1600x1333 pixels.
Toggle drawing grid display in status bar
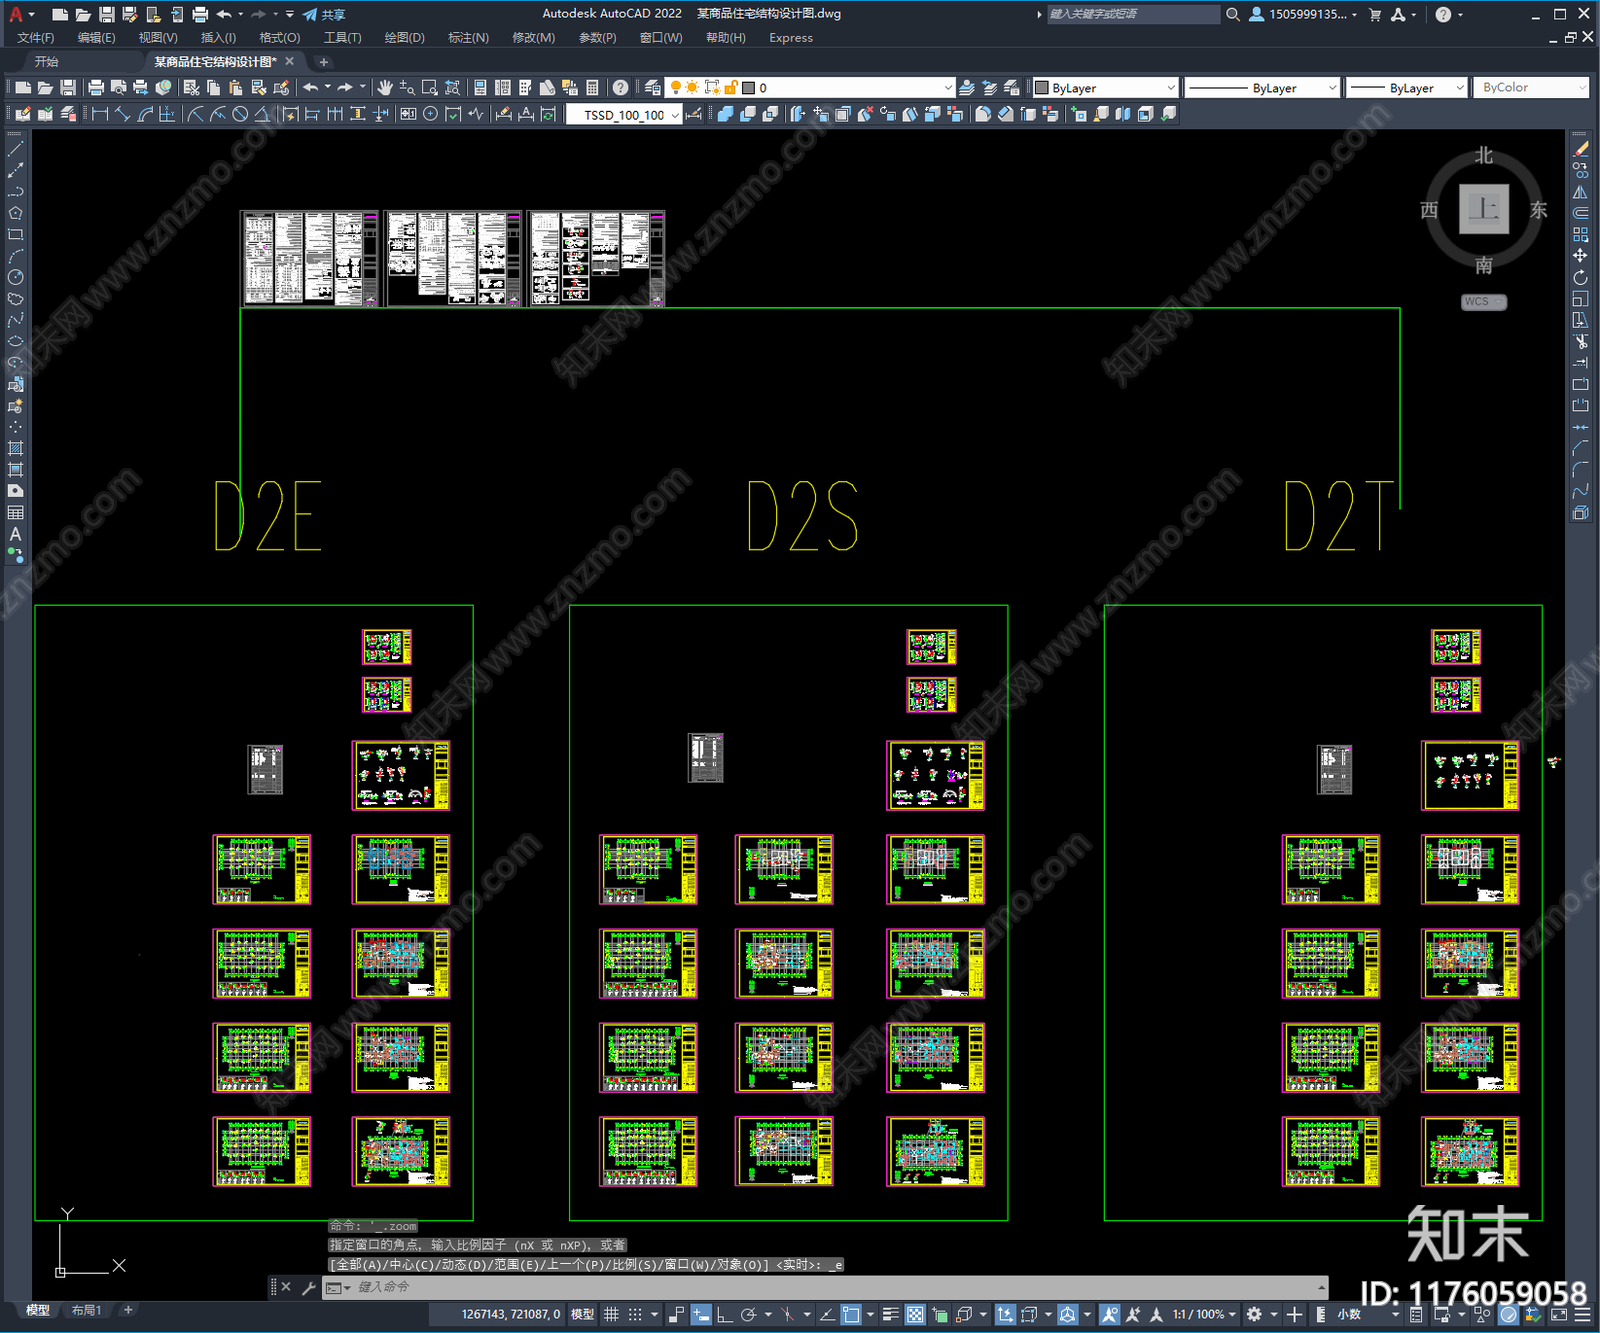click(x=611, y=1314)
